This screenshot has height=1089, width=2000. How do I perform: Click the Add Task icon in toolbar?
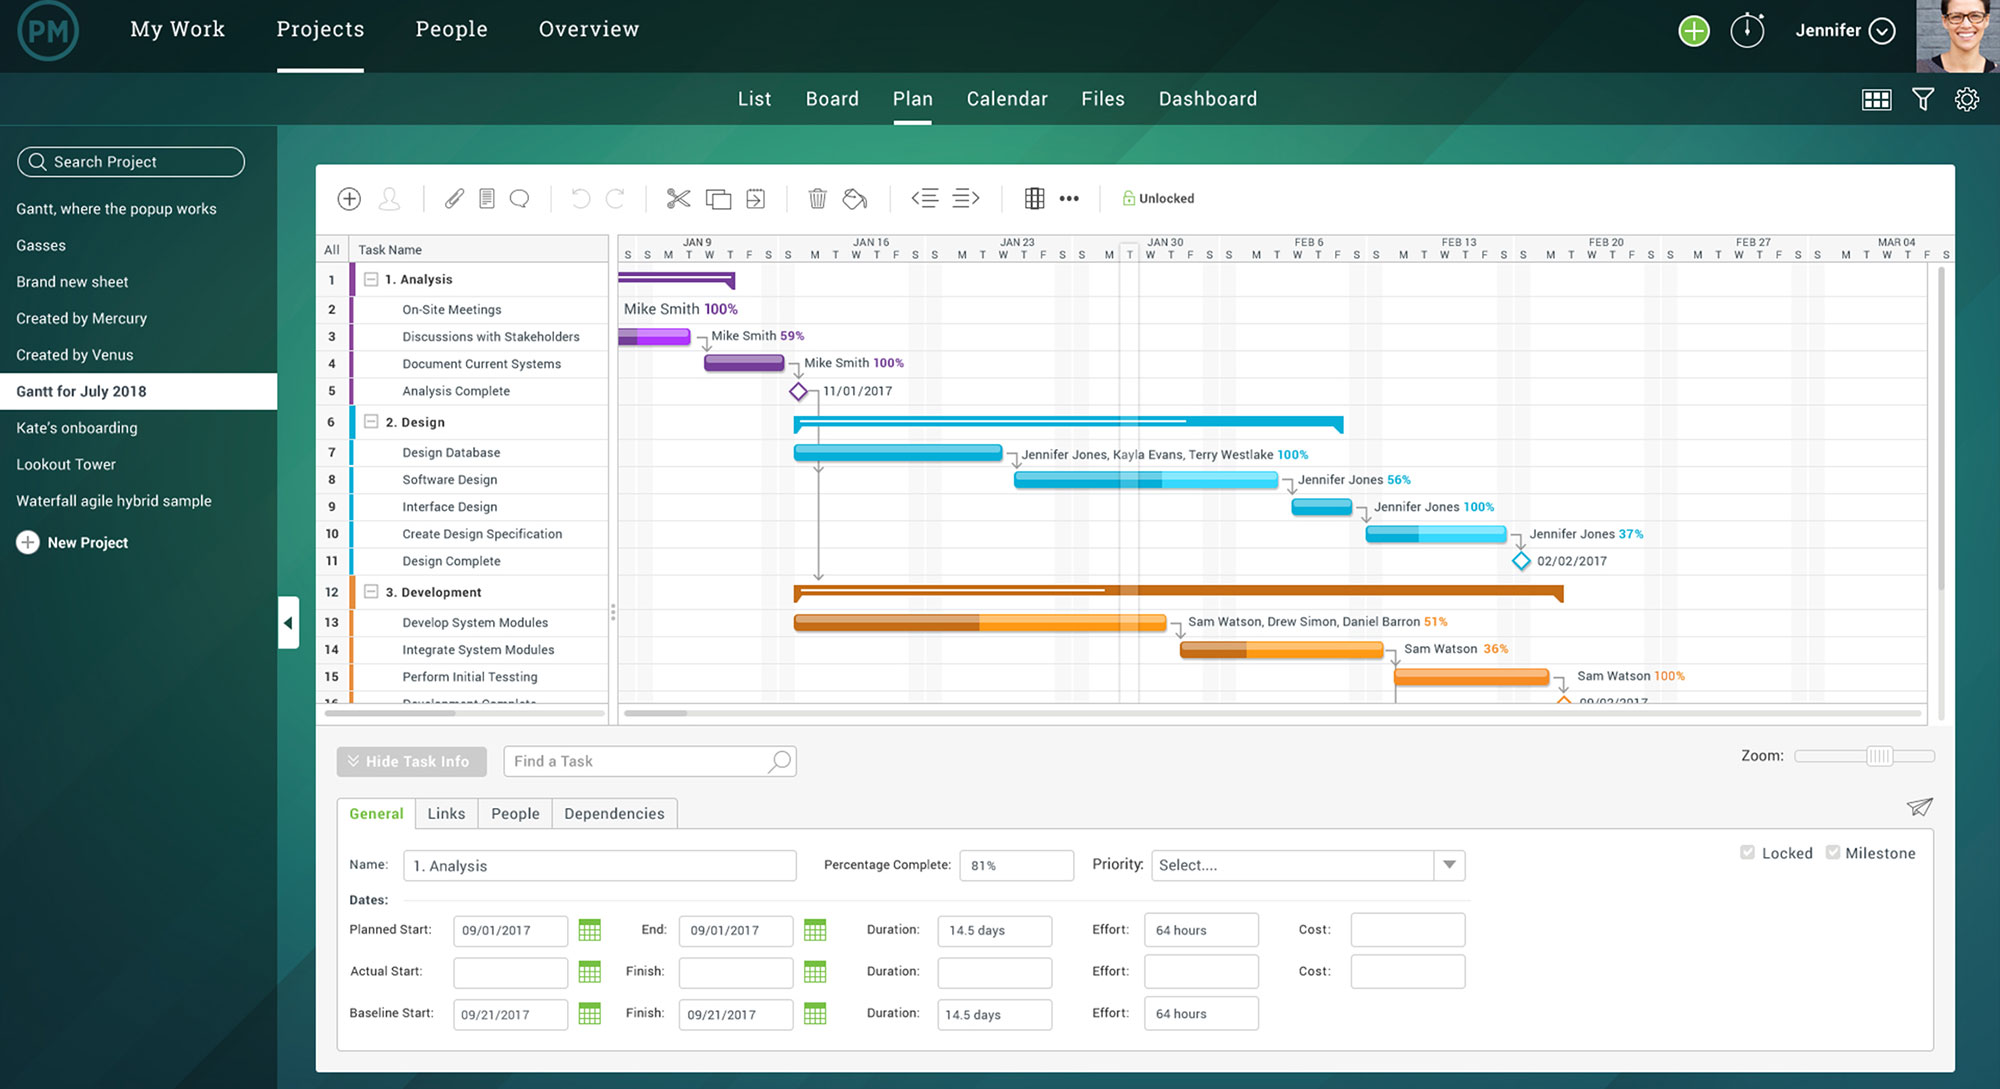pos(350,198)
